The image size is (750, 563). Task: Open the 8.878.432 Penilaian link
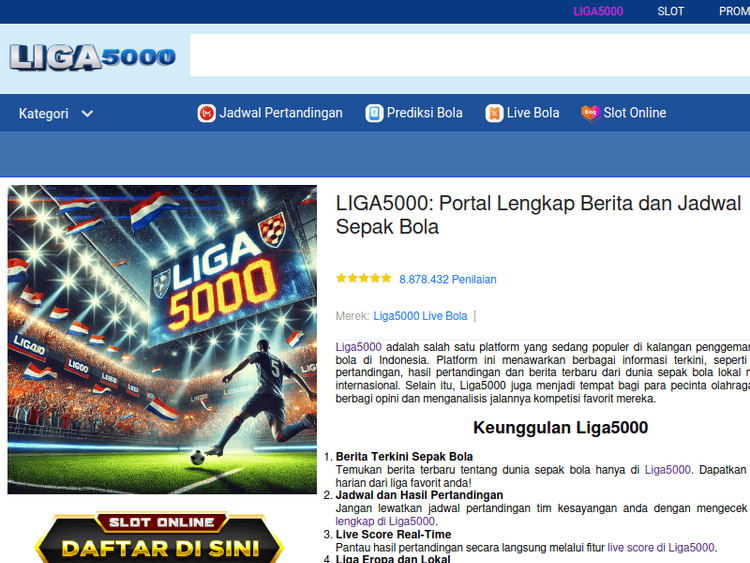tap(448, 279)
